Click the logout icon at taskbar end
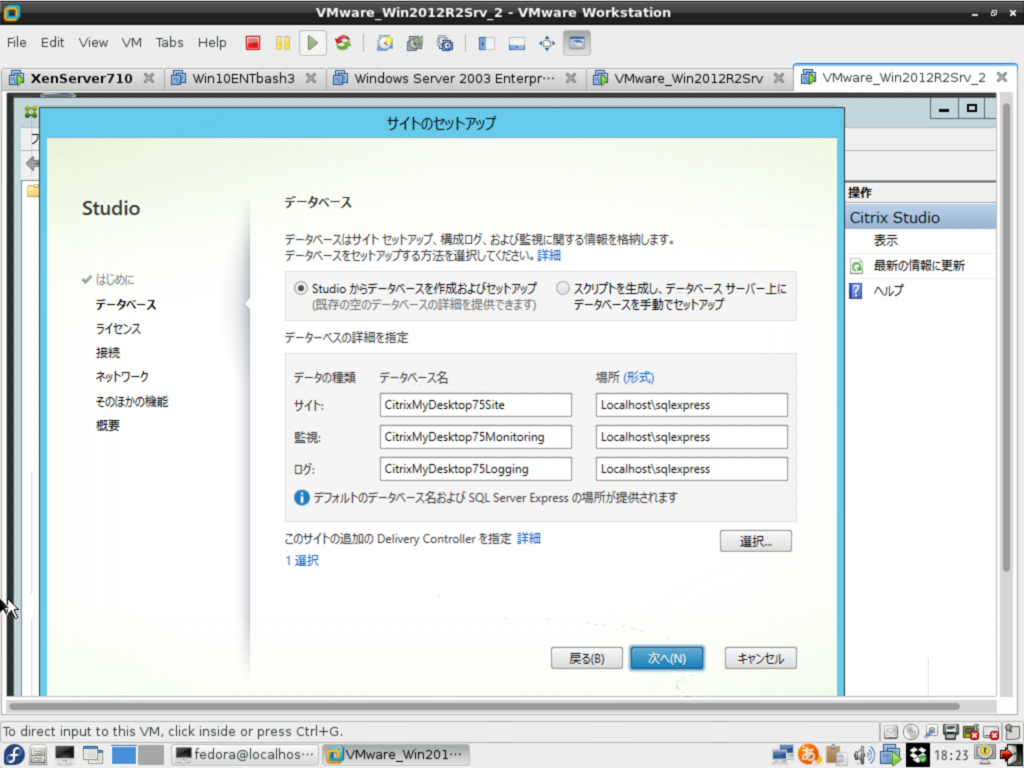The height and width of the screenshot is (768, 1024). (x=1010, y=755)
